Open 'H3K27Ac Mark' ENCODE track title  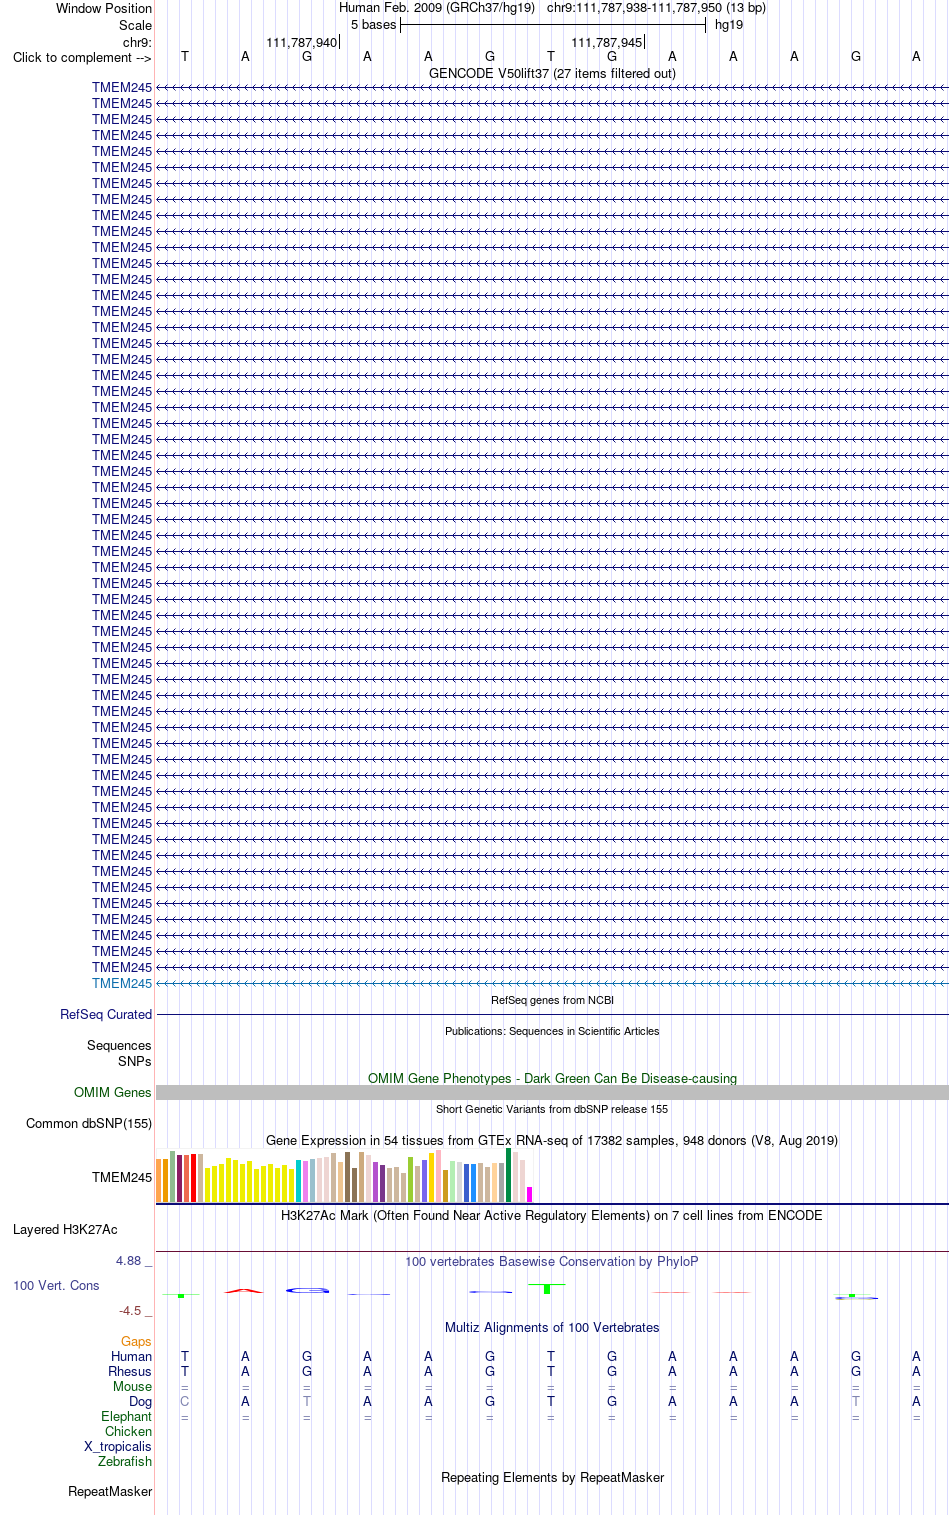(552, 1215)
